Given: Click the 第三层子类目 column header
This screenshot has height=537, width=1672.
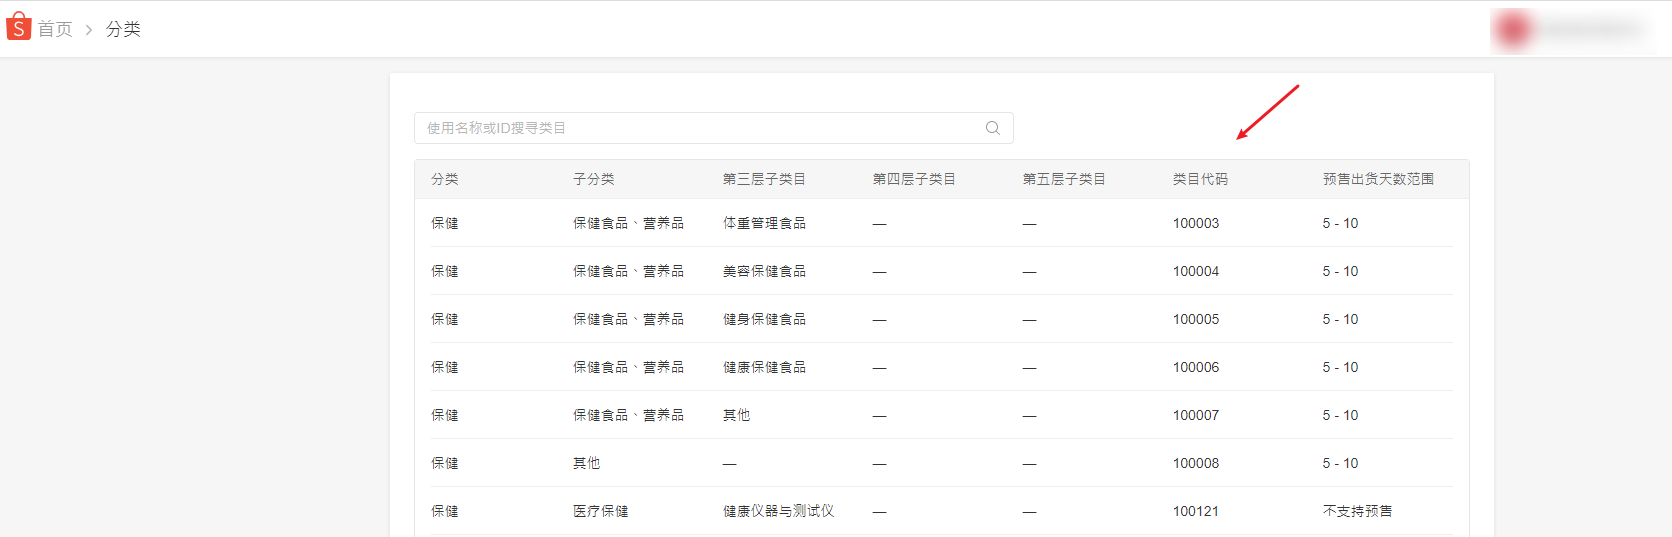Looking at the screenshot, I should (764, 179).
